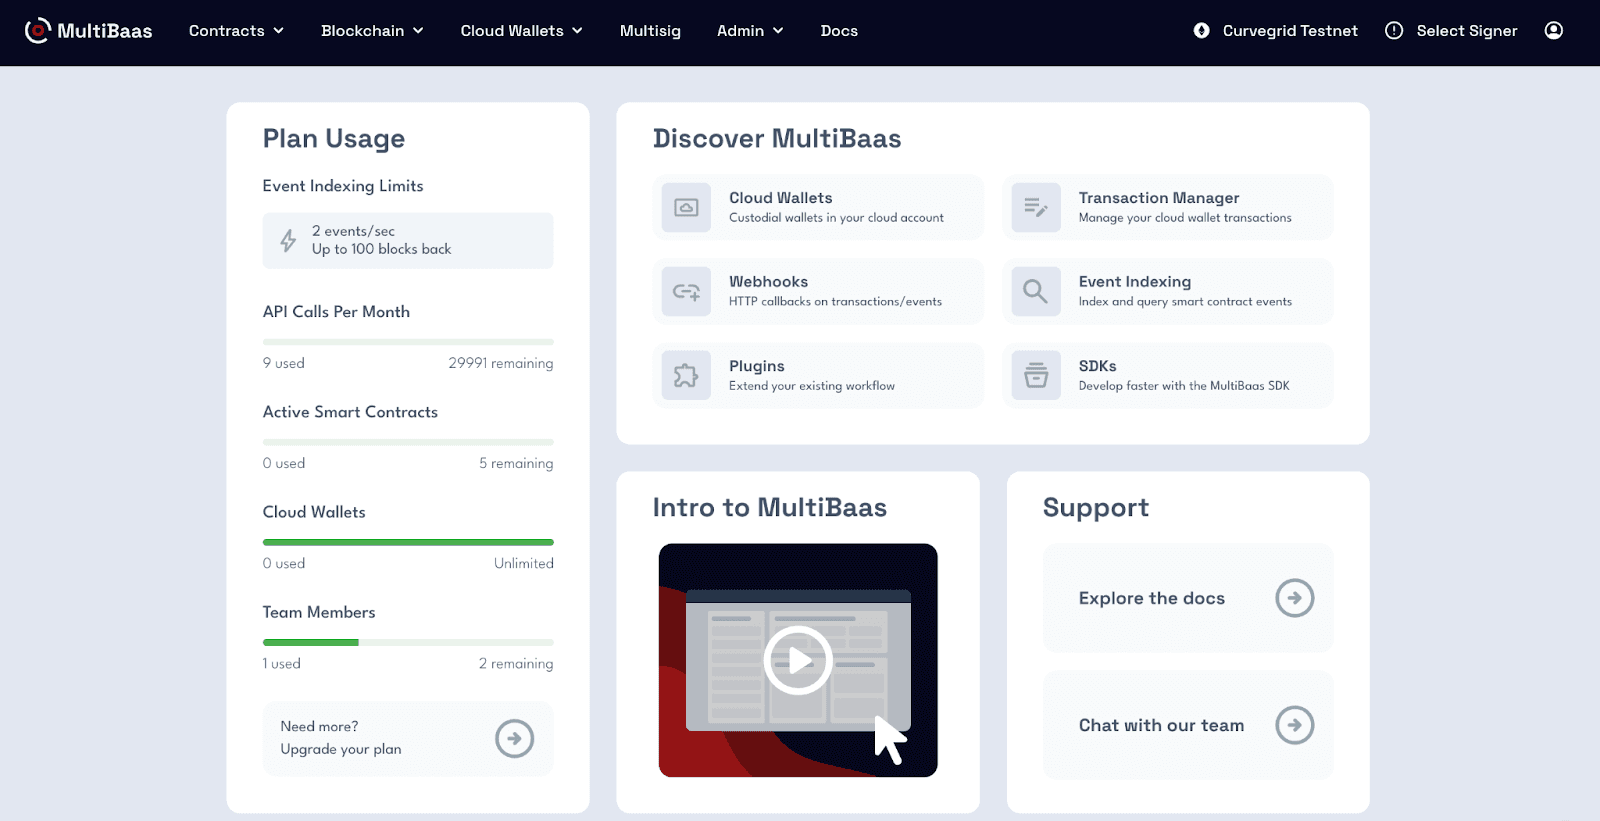
Task: Click the Chat with our team arrow
Action: tap(1294, 725)
